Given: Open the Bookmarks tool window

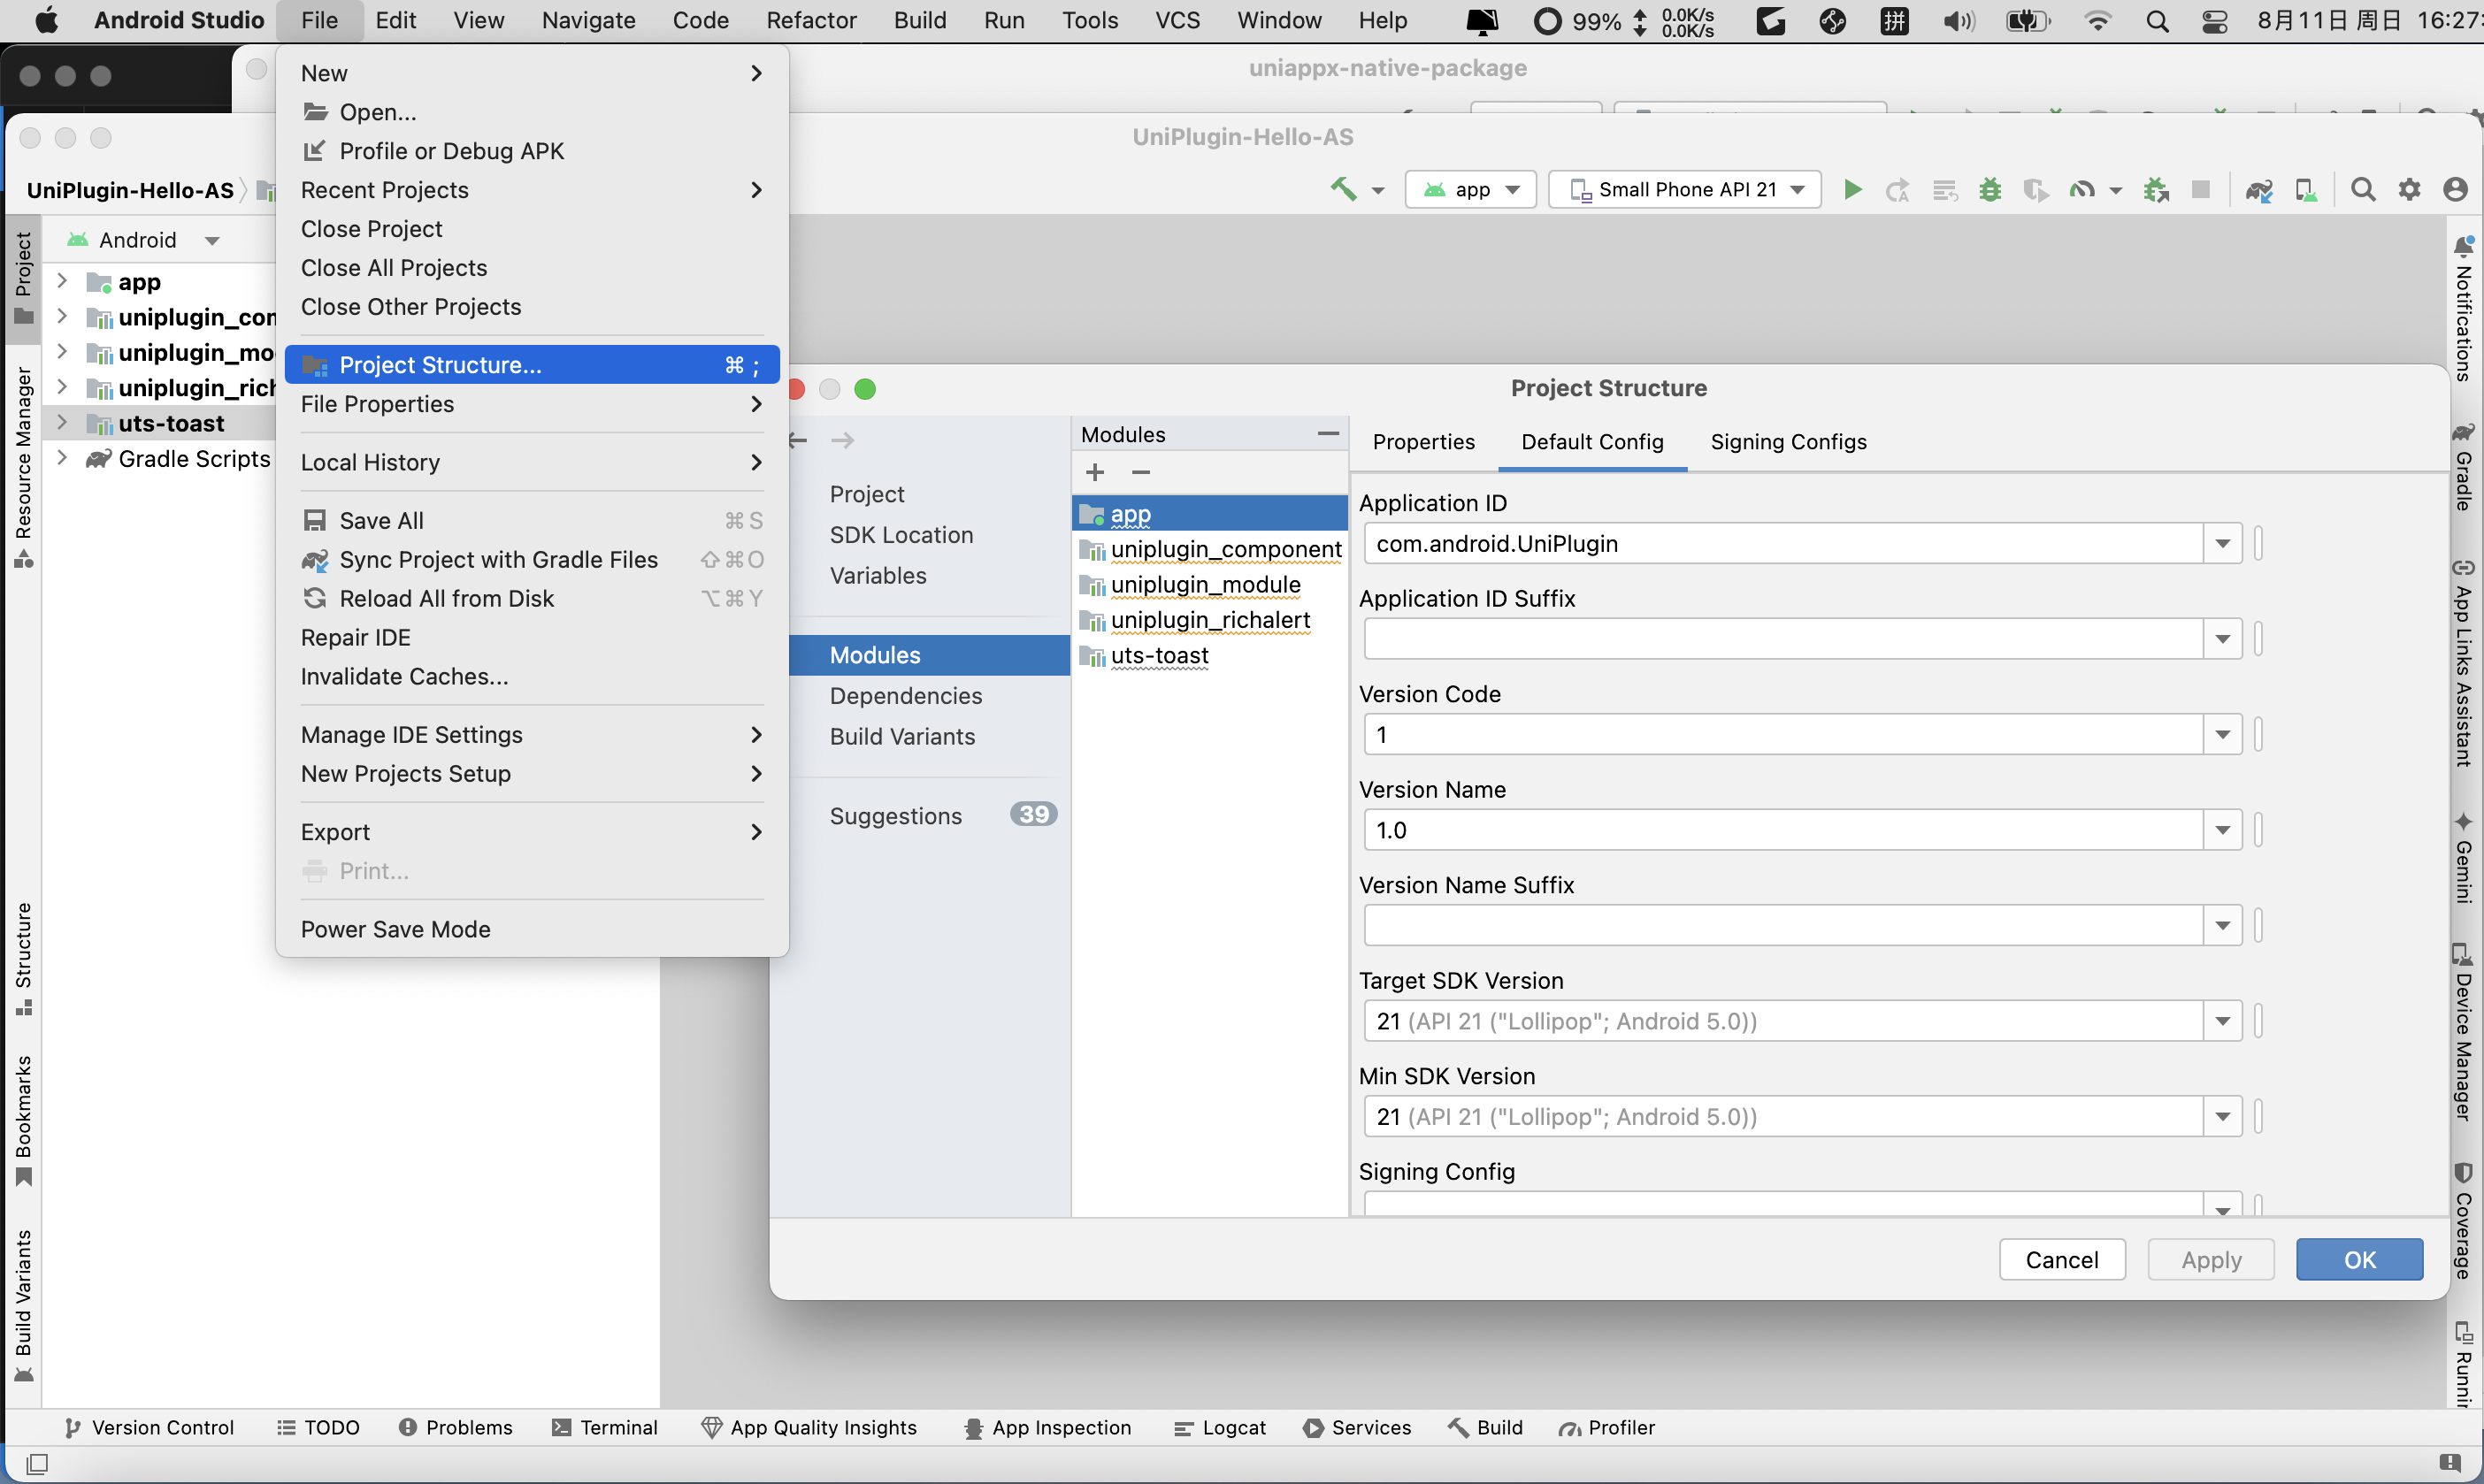Looking at the screenshot, I should point(24,1121).
